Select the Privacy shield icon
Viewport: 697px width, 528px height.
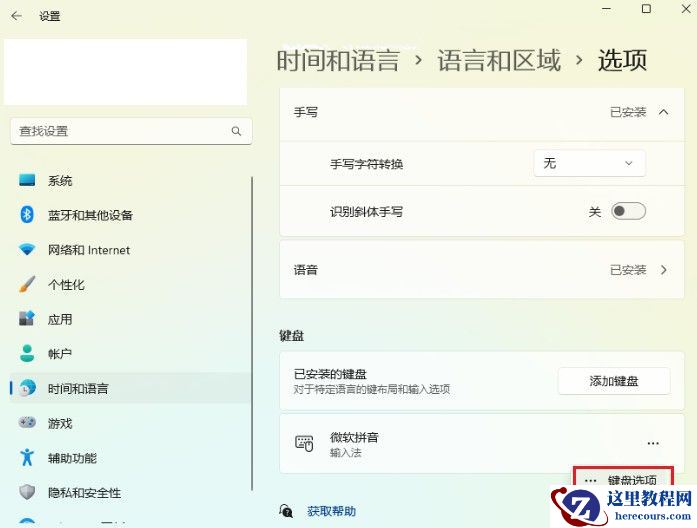tap(27, 492)
